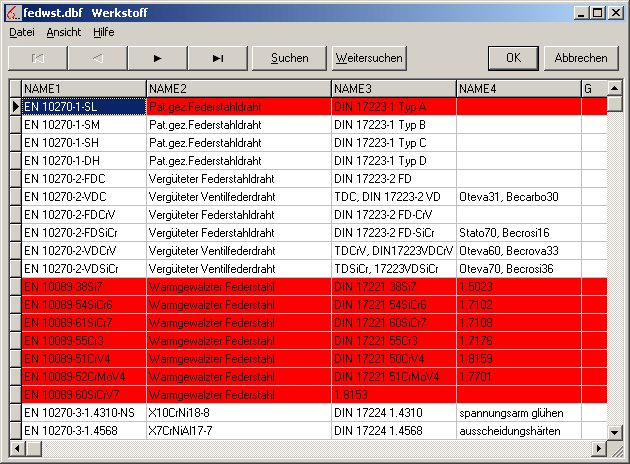Screen dimensions: 630x464
Task: Click the previous record arrow button
Action: [97, 58]
